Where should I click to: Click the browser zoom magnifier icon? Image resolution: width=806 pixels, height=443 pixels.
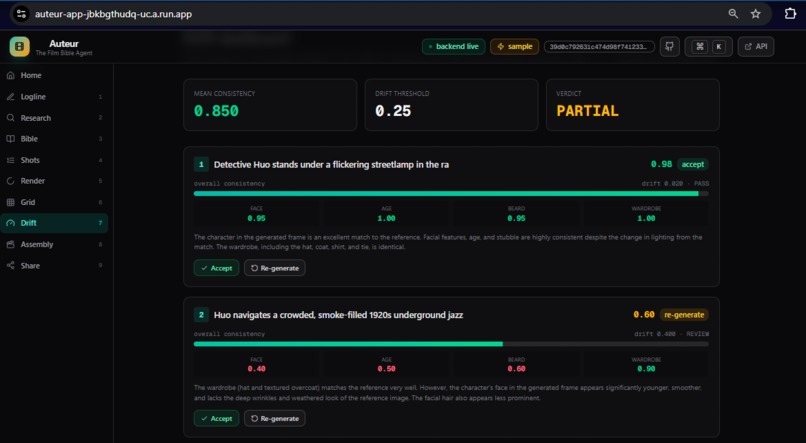pyautogui.click(x=734, y=14)
